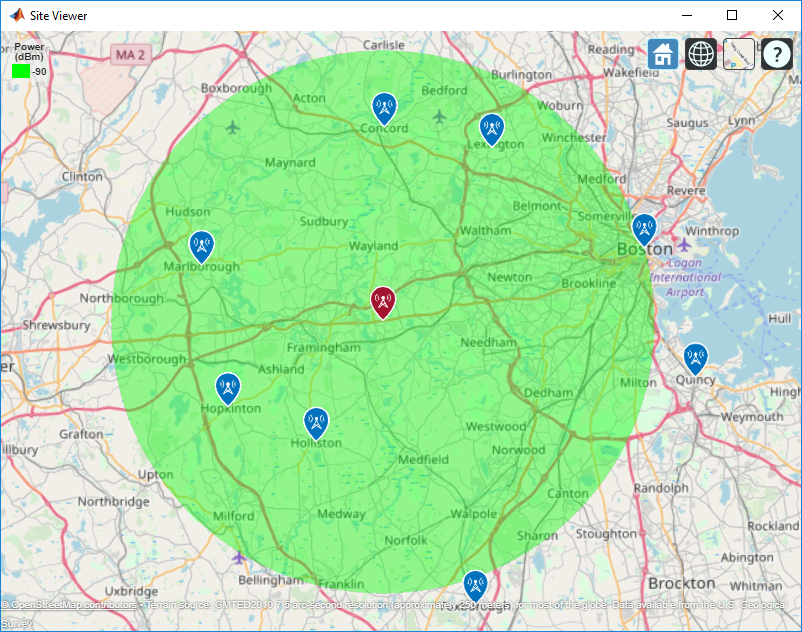Click the Framingham map label
802x632 pixels.
pyautogui.click(x=324, y=348)
